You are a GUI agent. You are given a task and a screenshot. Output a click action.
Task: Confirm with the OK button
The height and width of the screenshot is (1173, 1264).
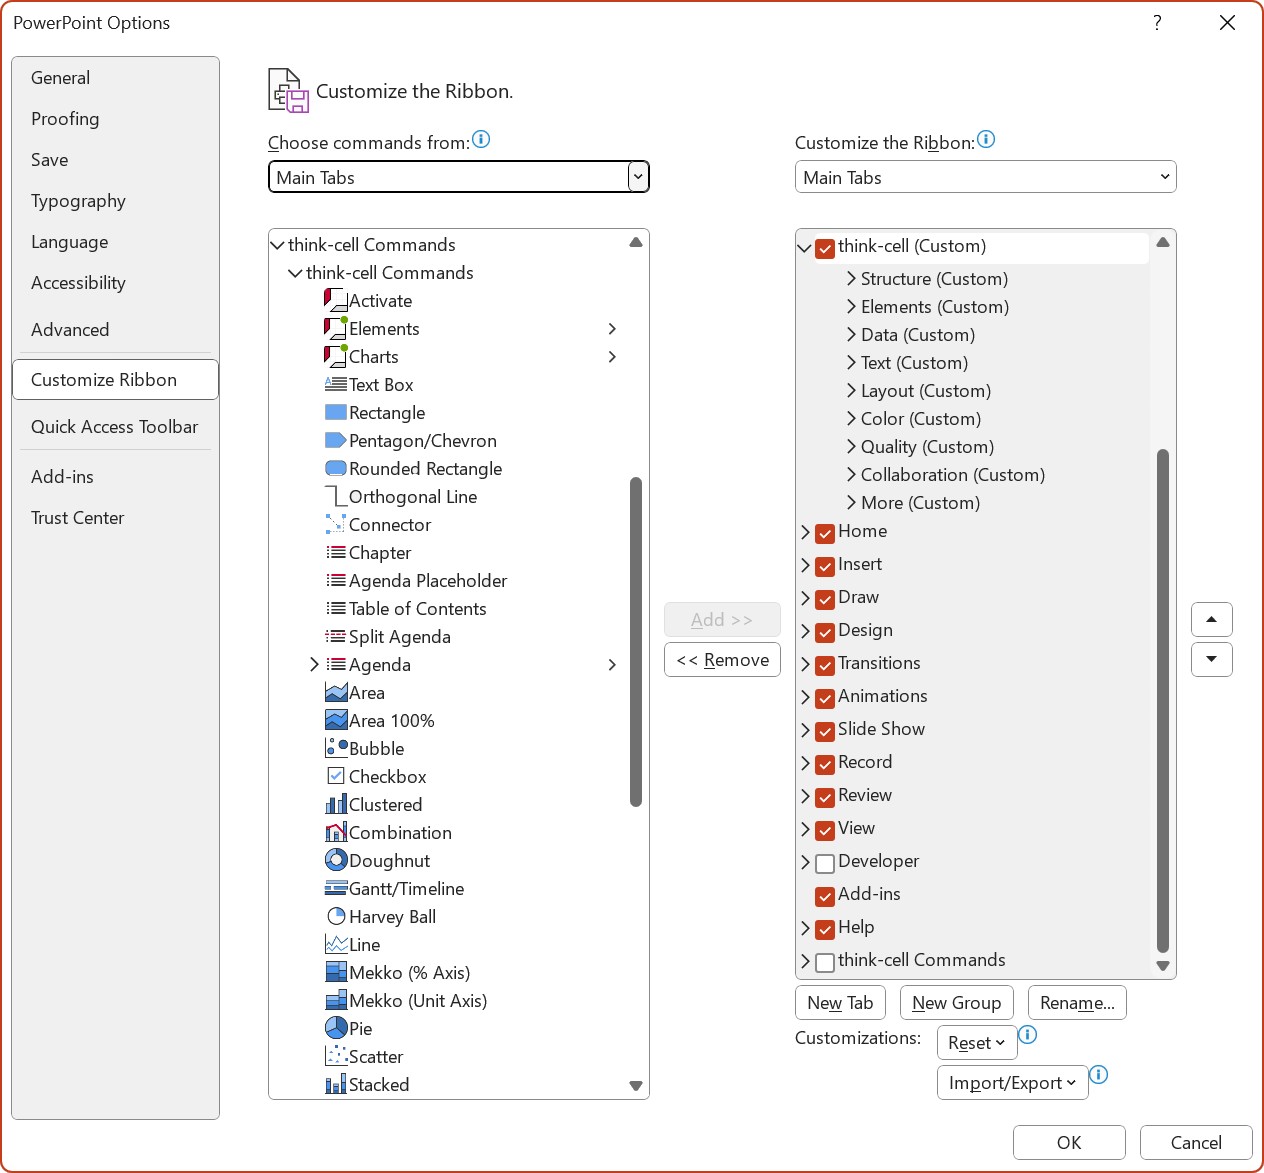pos(1069,1142)
